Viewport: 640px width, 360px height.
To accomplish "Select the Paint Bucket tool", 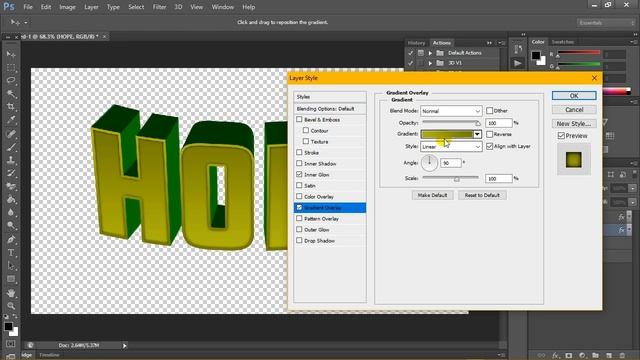I will [x=11, y=199].
